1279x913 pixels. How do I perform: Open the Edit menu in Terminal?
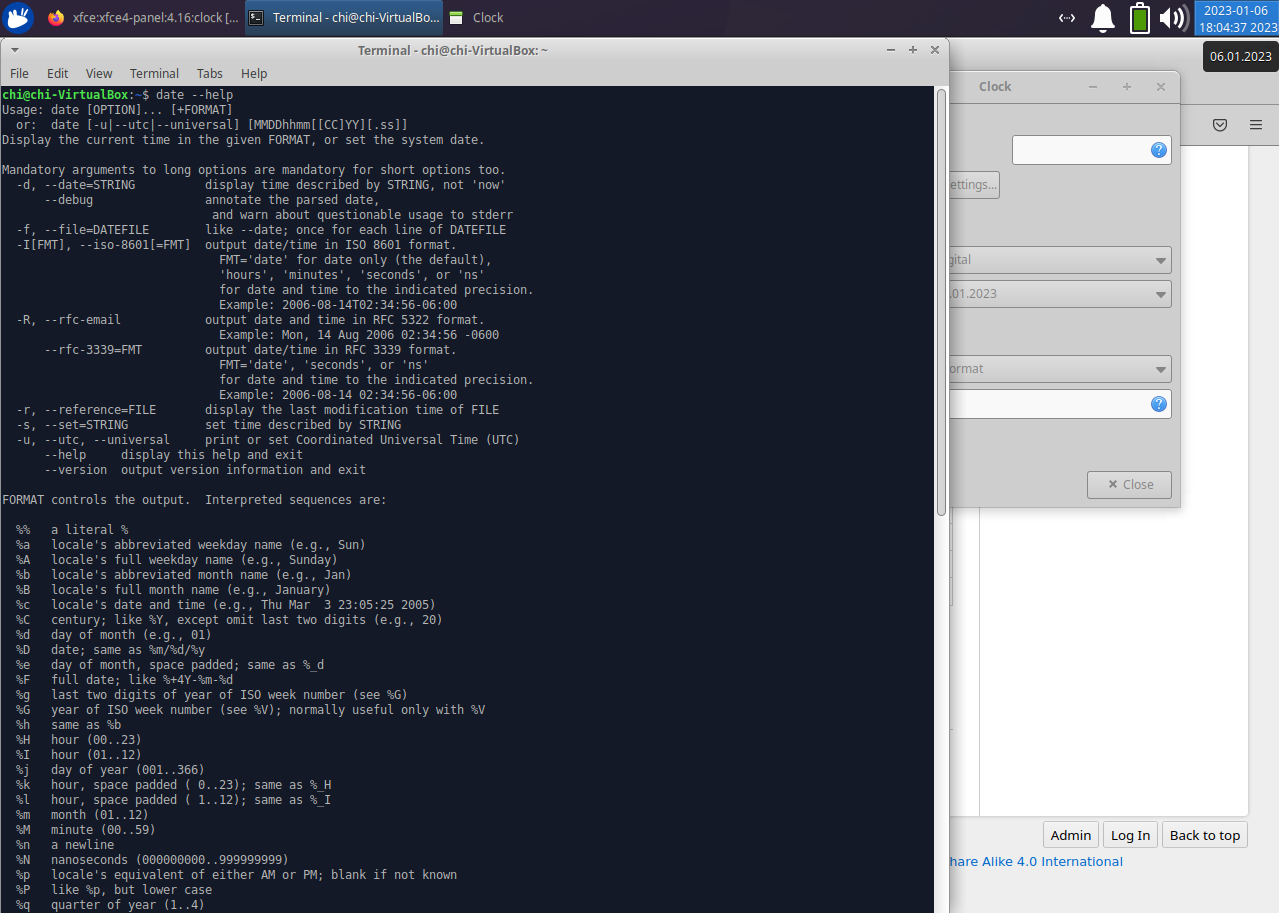[58, 73]
